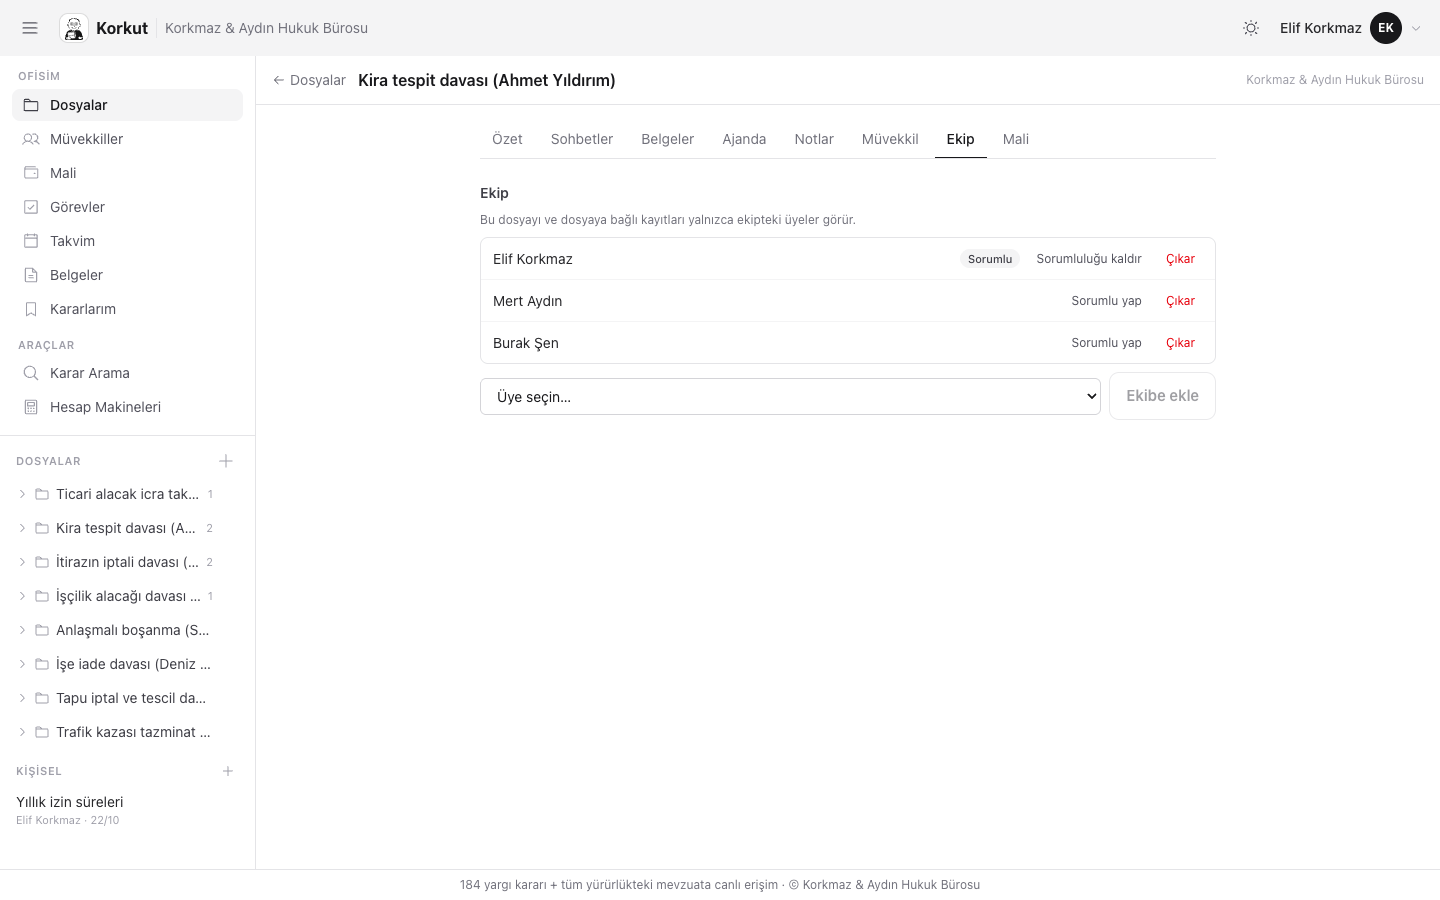Expand the Anlaşmalı boşanma folder
The width and height of the screenshot is (1440, 900).
click(x=22, y=630)
